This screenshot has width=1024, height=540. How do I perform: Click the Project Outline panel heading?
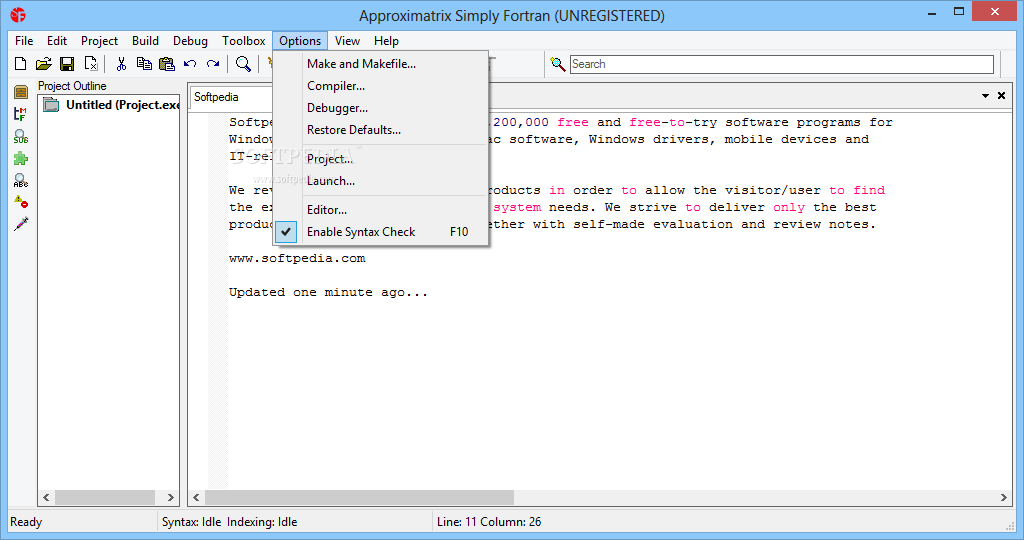point(72,86)
